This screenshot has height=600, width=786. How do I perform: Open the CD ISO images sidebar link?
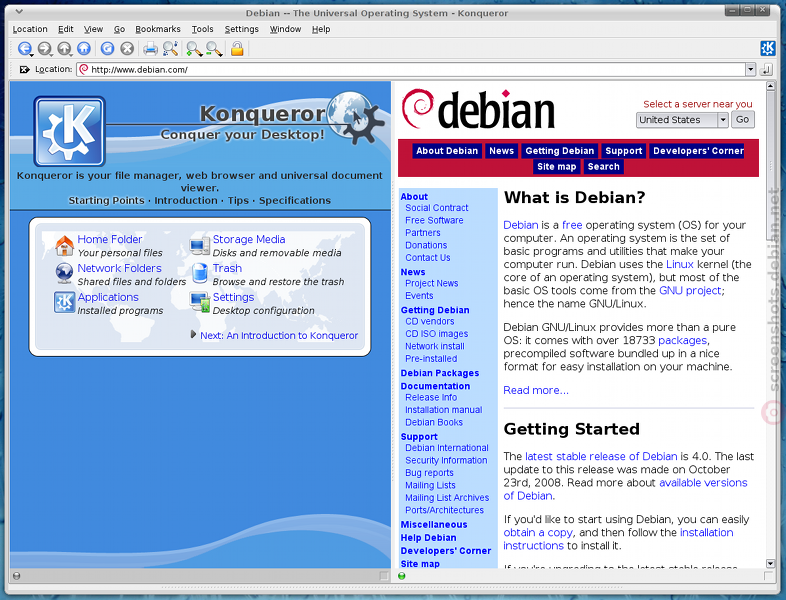[x=437, y=333]
